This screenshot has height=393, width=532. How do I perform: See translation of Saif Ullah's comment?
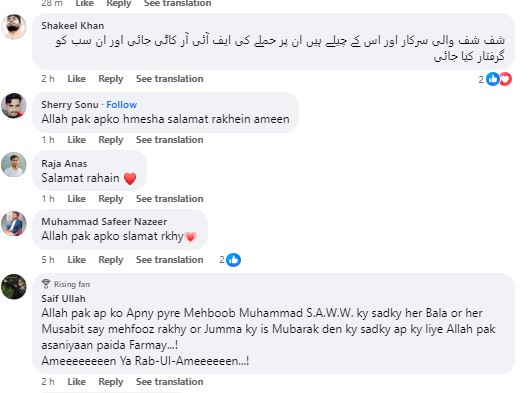(x=170, y=382)
